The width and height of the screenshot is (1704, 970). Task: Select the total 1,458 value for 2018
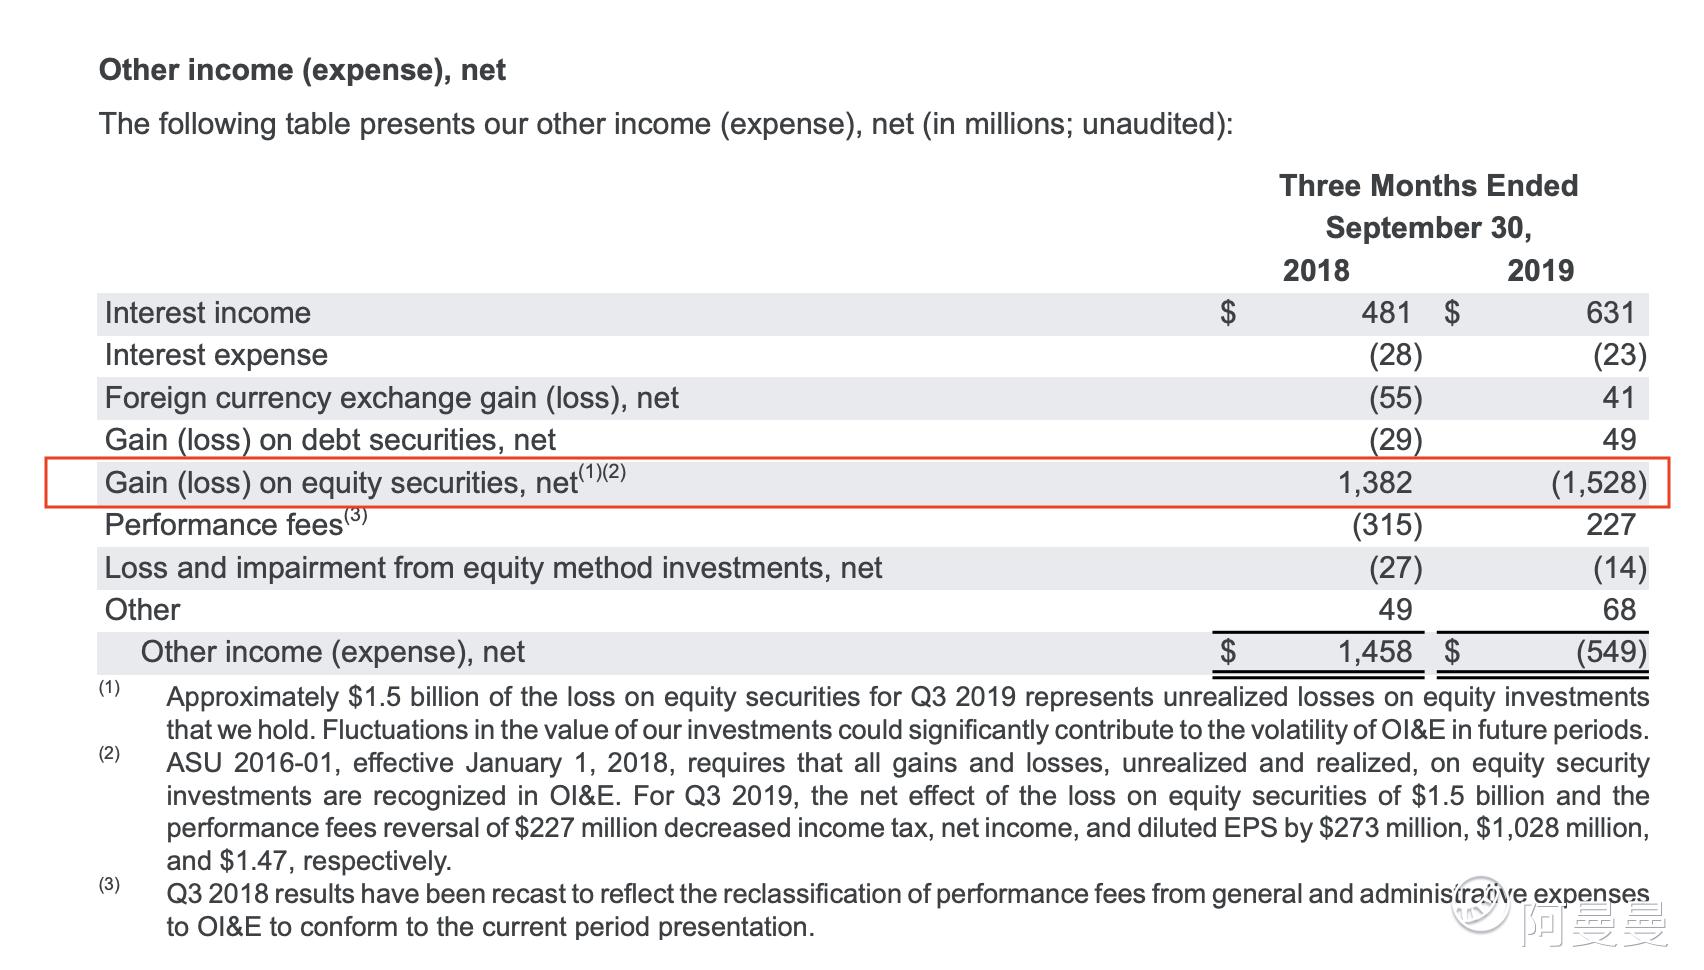[x=1375, y=652]
